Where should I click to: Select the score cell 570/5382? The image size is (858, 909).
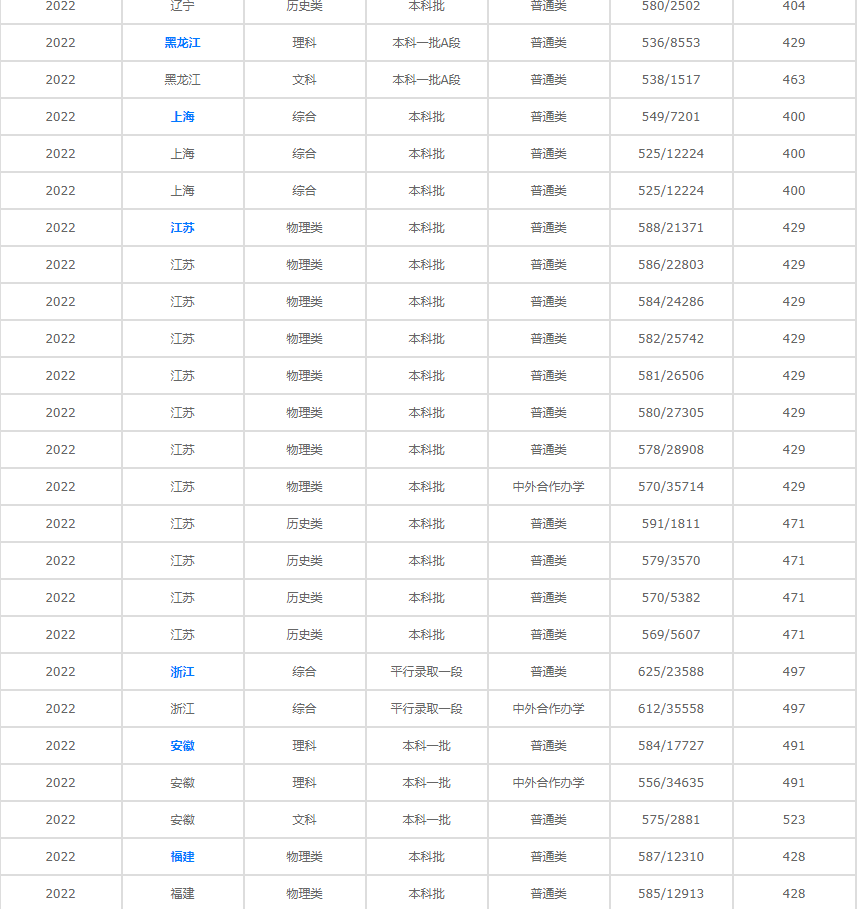pyautogui.click(x=671, y=598)
